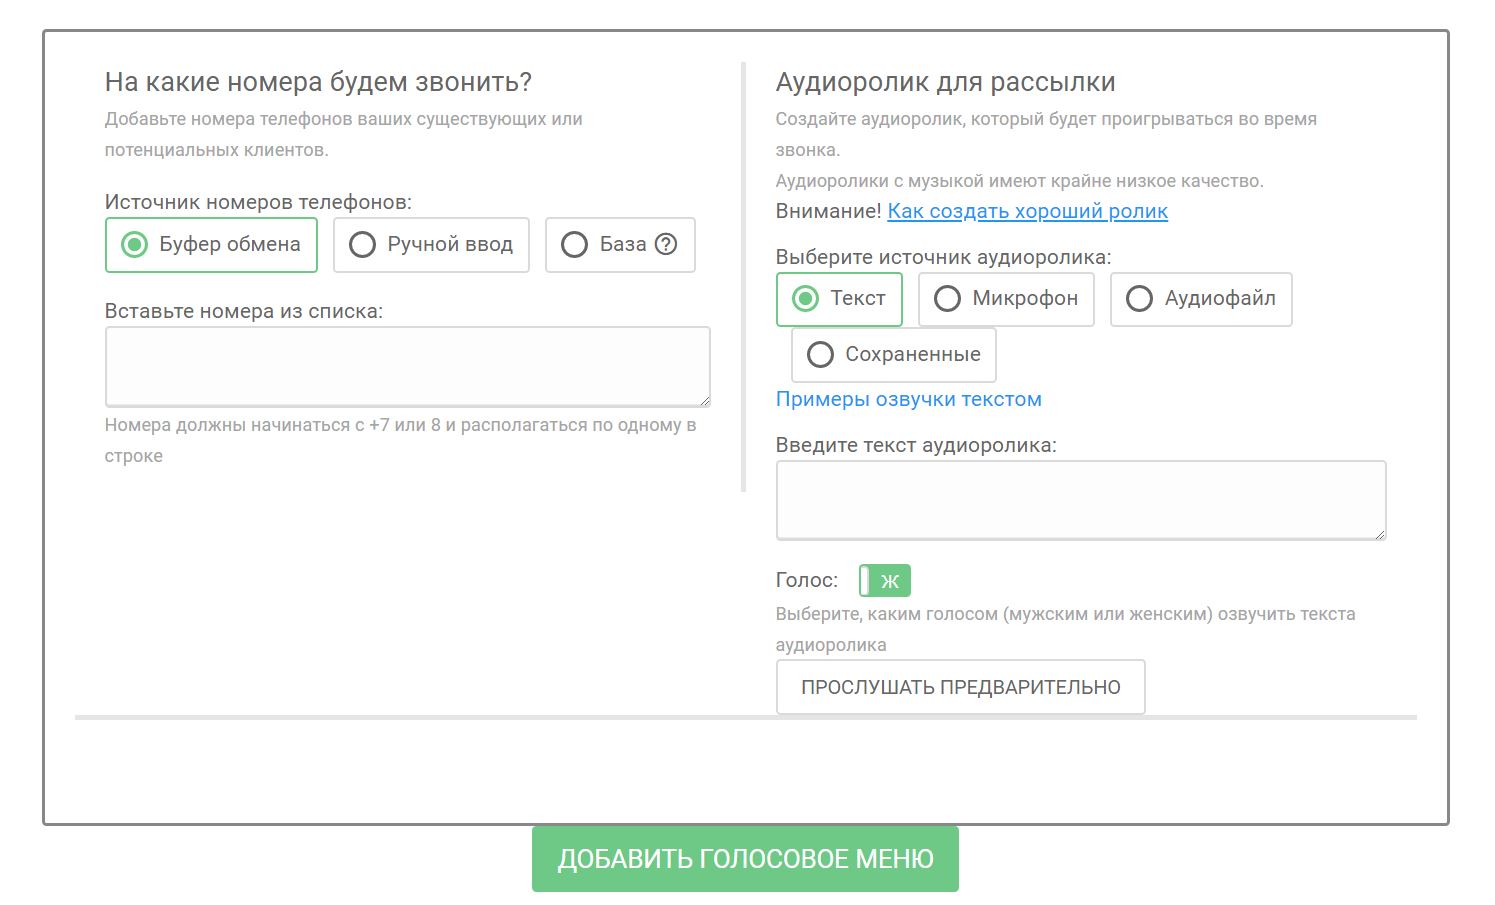The width and height of the screenshot is (1495, 905).
Task: Click the Выберите источник аудиоролика: label
Action: (943, 257)
